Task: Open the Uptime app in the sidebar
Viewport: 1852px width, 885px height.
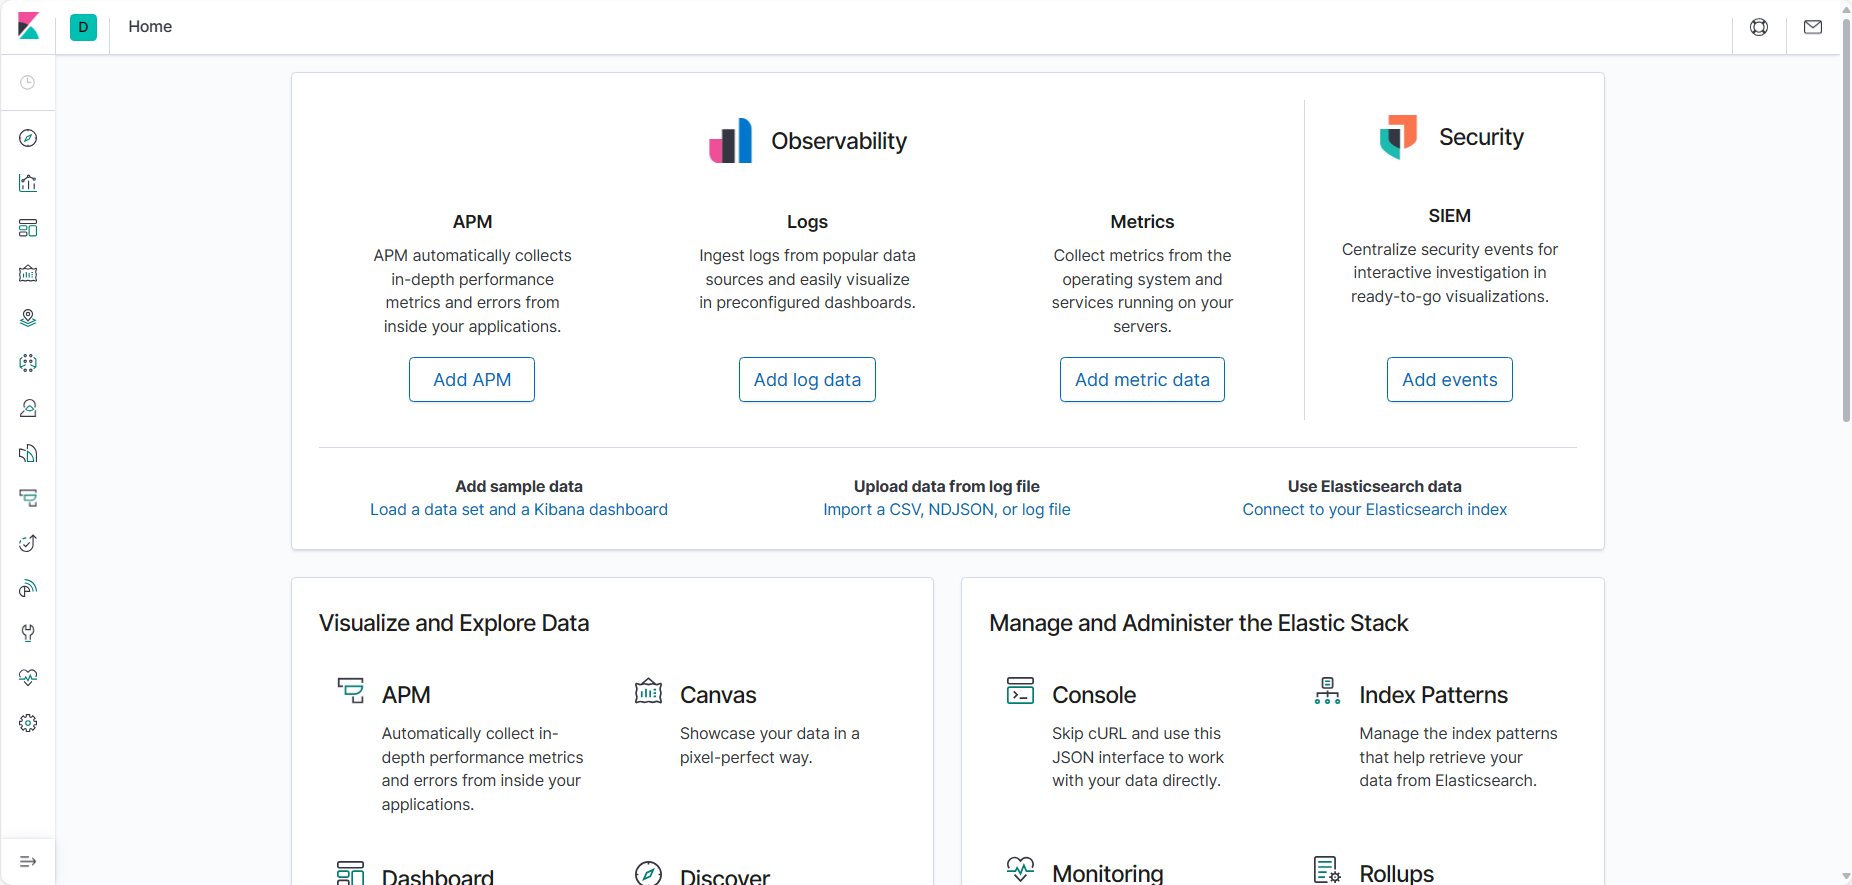Action: pyautogui.click(x=28, y=543)
